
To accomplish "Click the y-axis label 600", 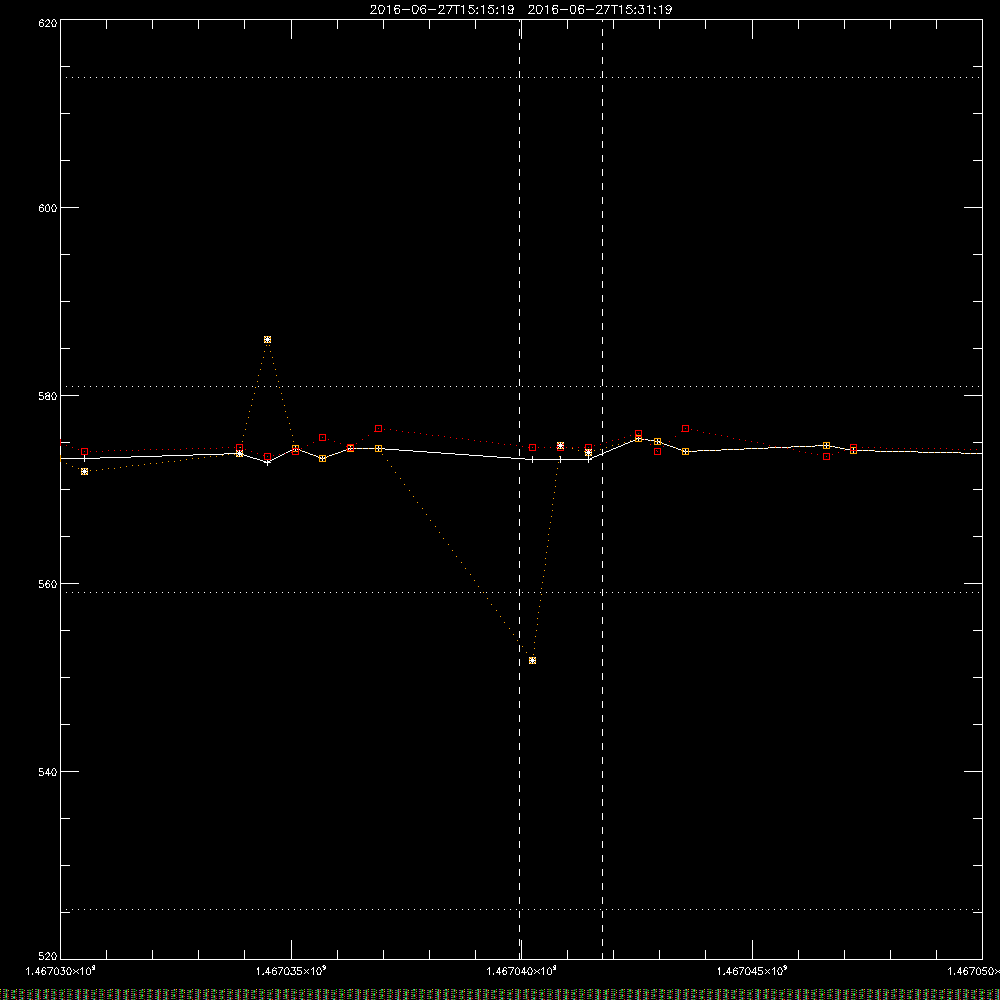I will click(48, 208).
